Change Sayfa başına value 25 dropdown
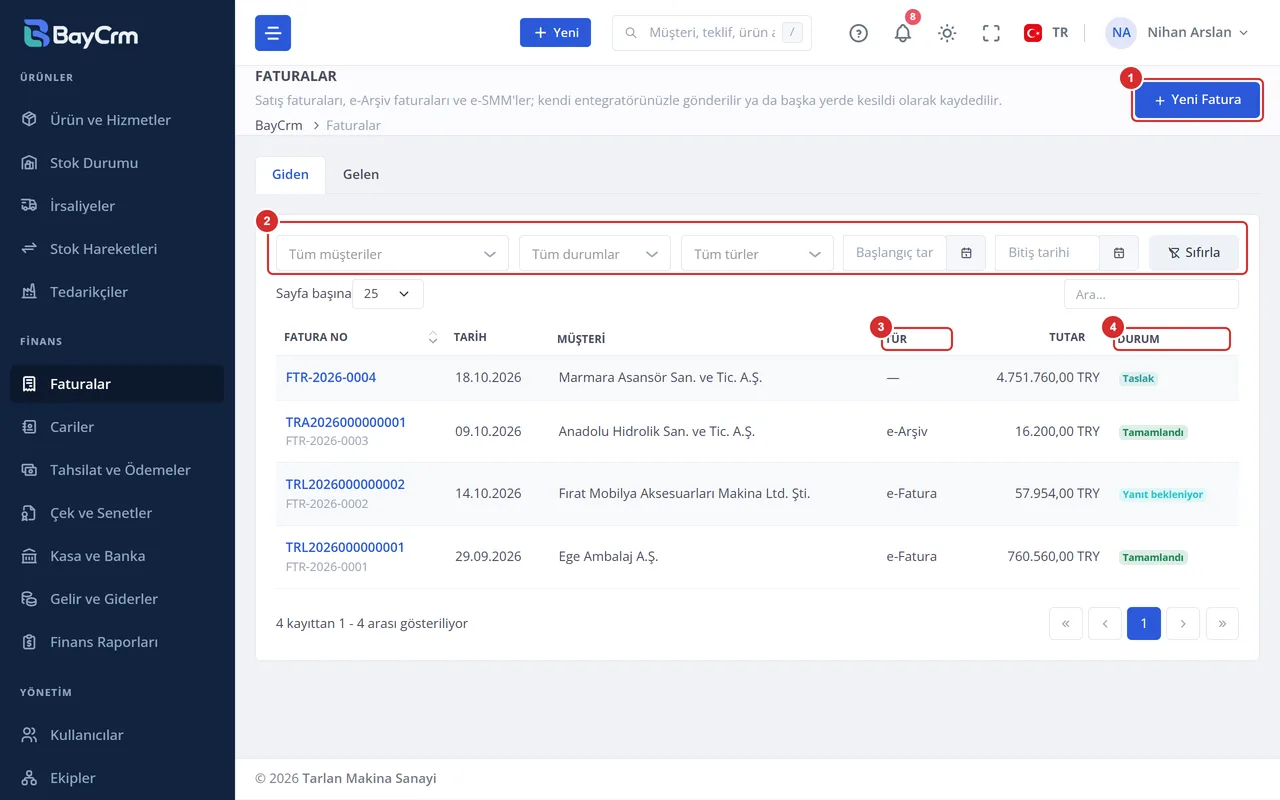 388,294
